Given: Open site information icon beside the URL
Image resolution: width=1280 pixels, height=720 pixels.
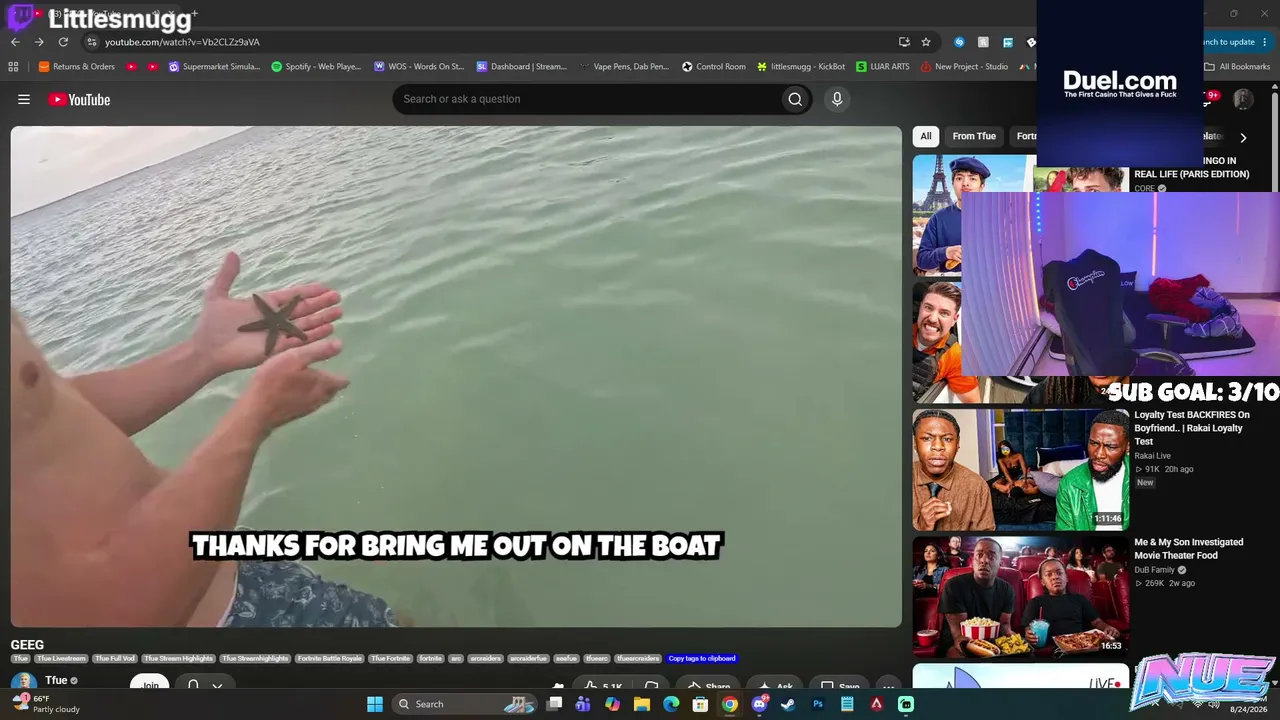Looking at the screenshot, I should point(91,42).
